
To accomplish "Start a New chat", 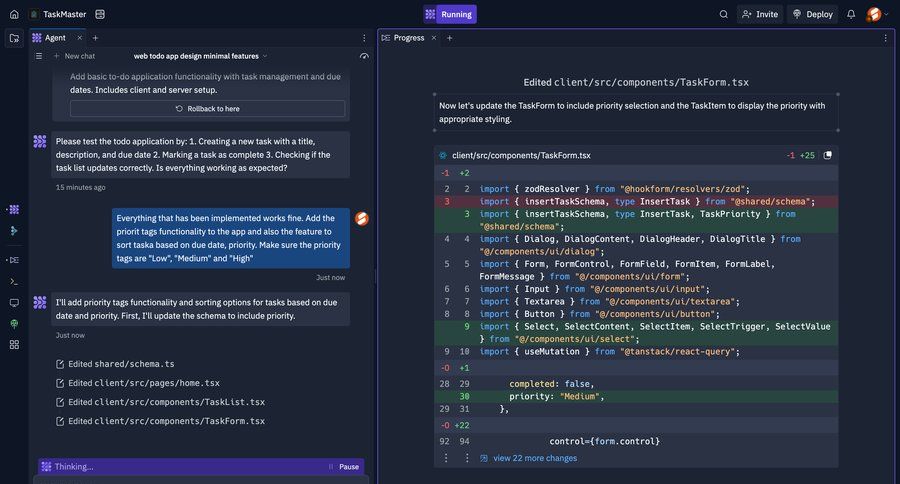I will pos(74,56).
